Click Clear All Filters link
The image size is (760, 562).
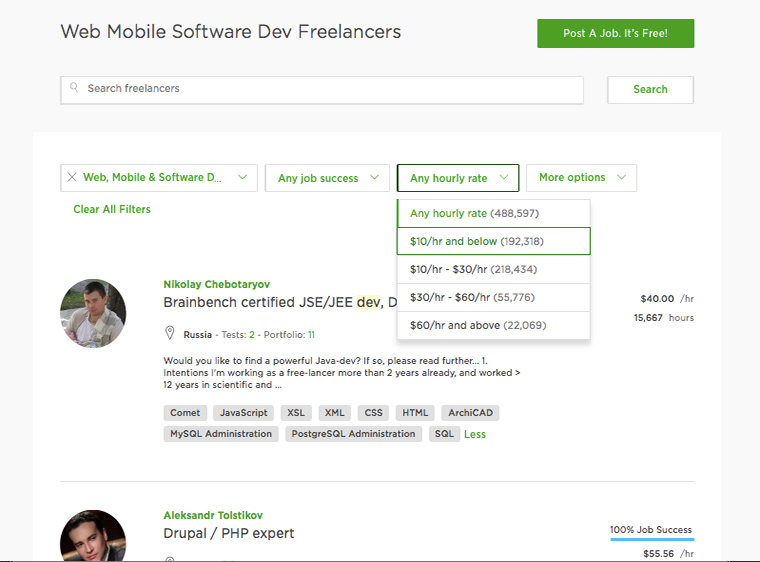pyautogui.click(x=112, y=209)
